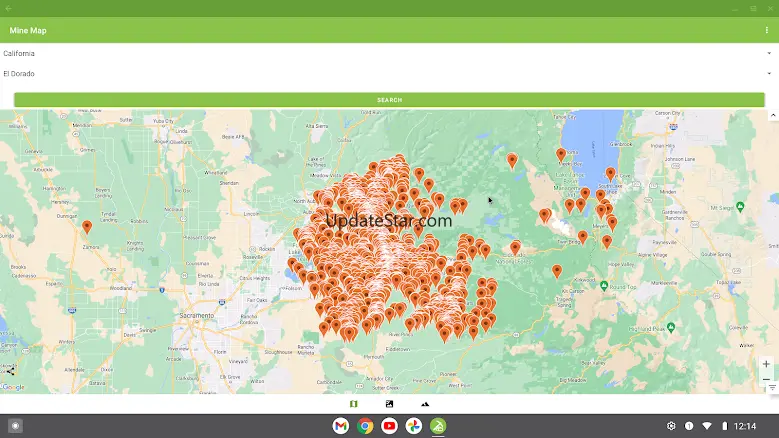
Task: Switch to satellite imagery view icon
Action: pyautogui.click(x=390, y=404)
